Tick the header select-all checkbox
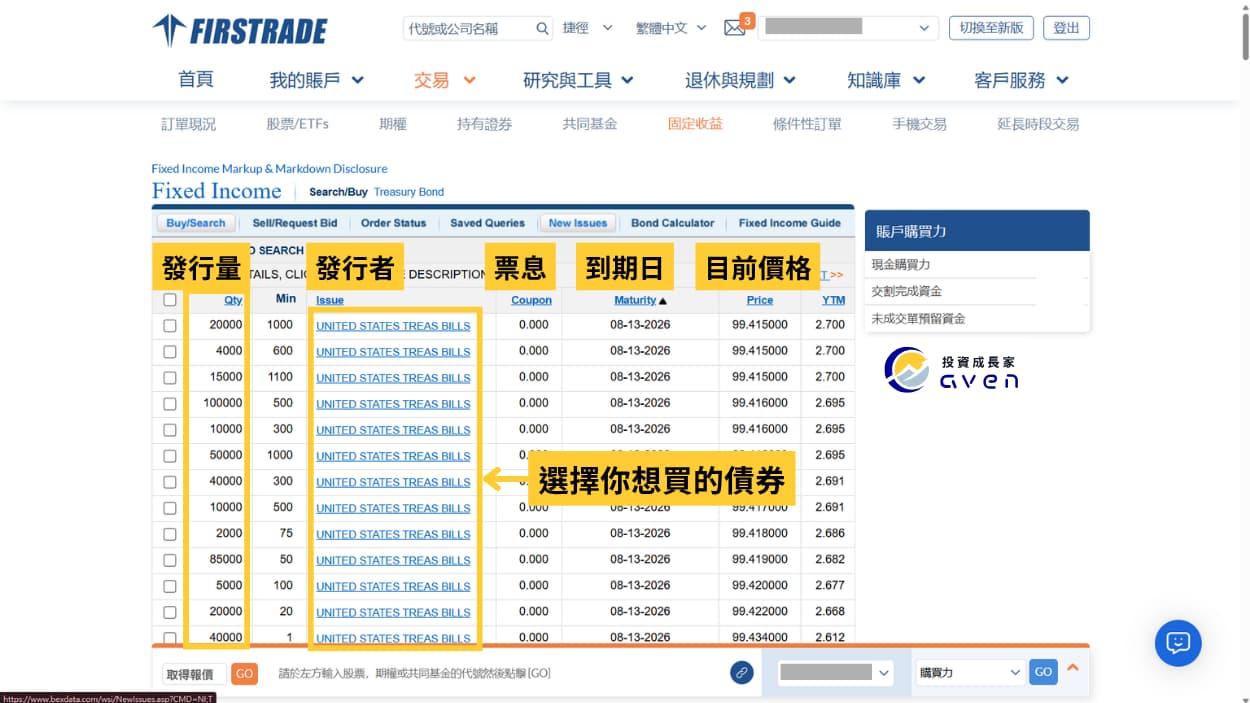Screen dimensions: 1250x703 pos(170,300)
